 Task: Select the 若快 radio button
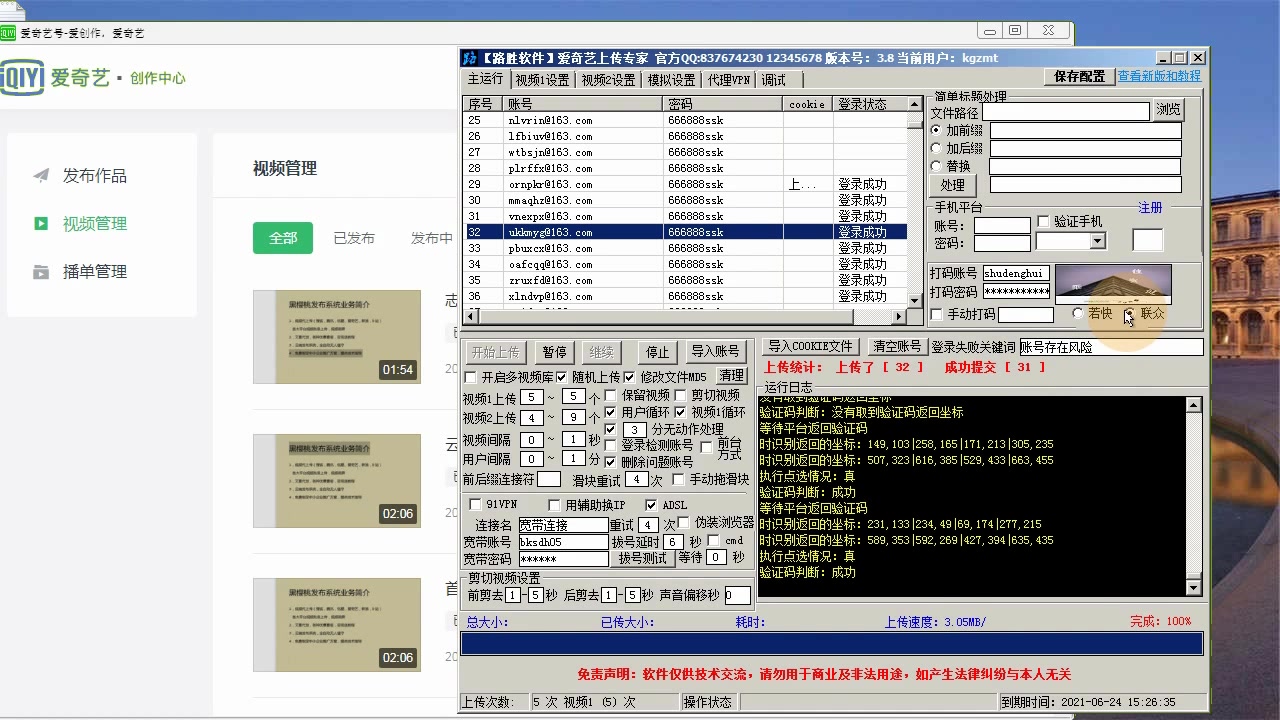click(x=1077, y=313)
